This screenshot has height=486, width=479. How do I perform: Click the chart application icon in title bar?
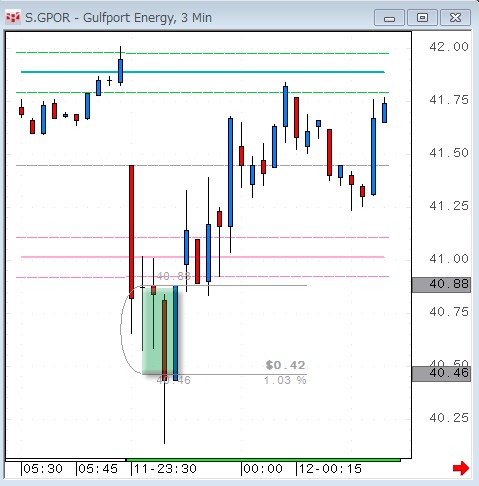coord(13,18)
